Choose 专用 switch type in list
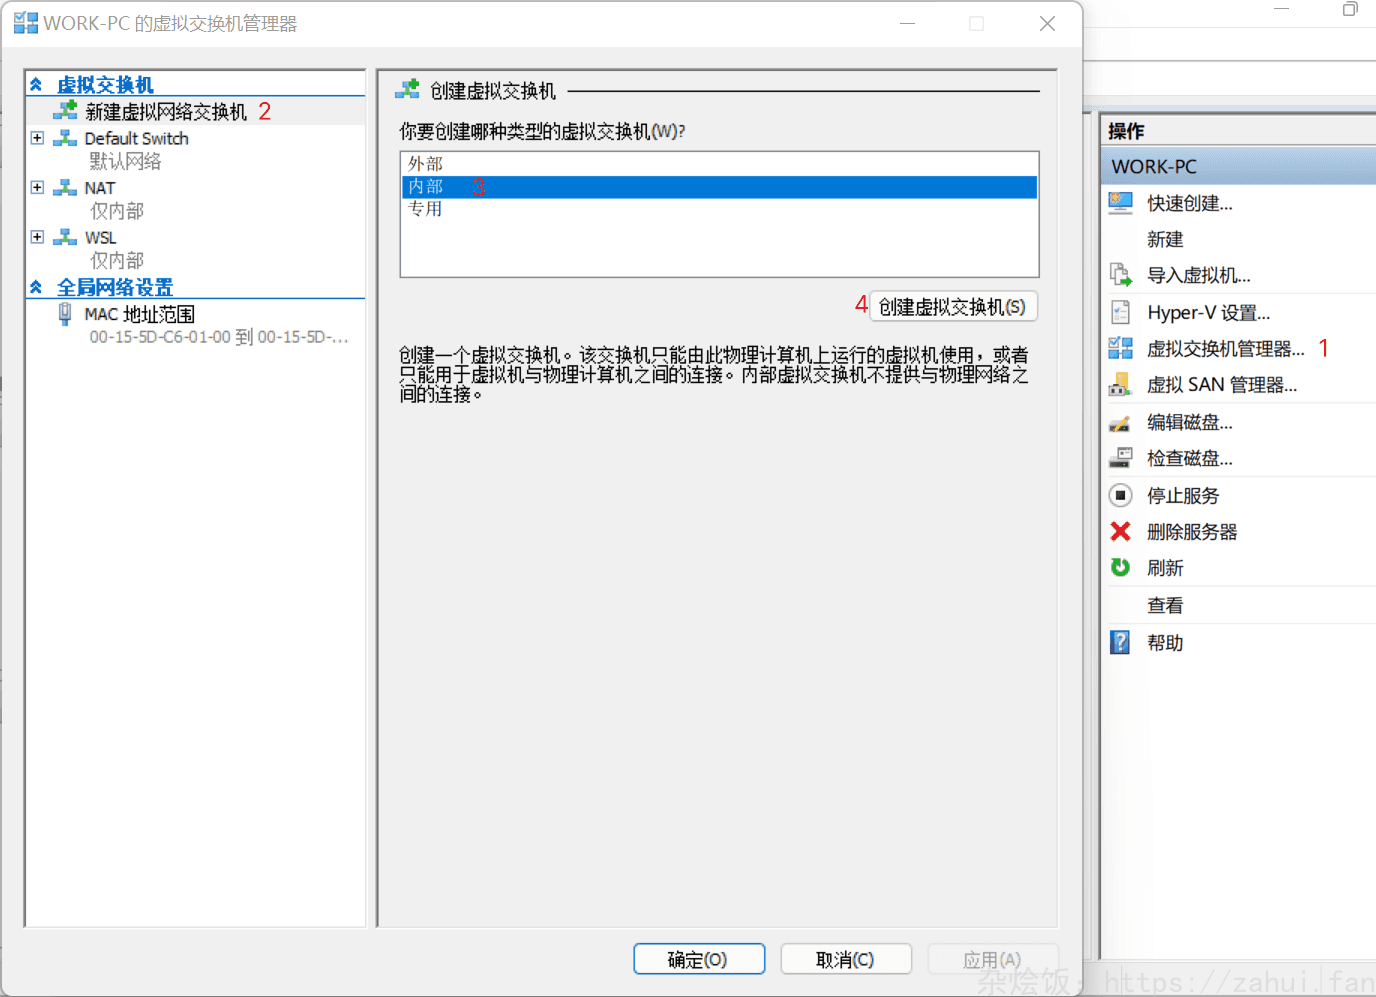This screenshot has height=997, width=1376. (x=425, y=209)
